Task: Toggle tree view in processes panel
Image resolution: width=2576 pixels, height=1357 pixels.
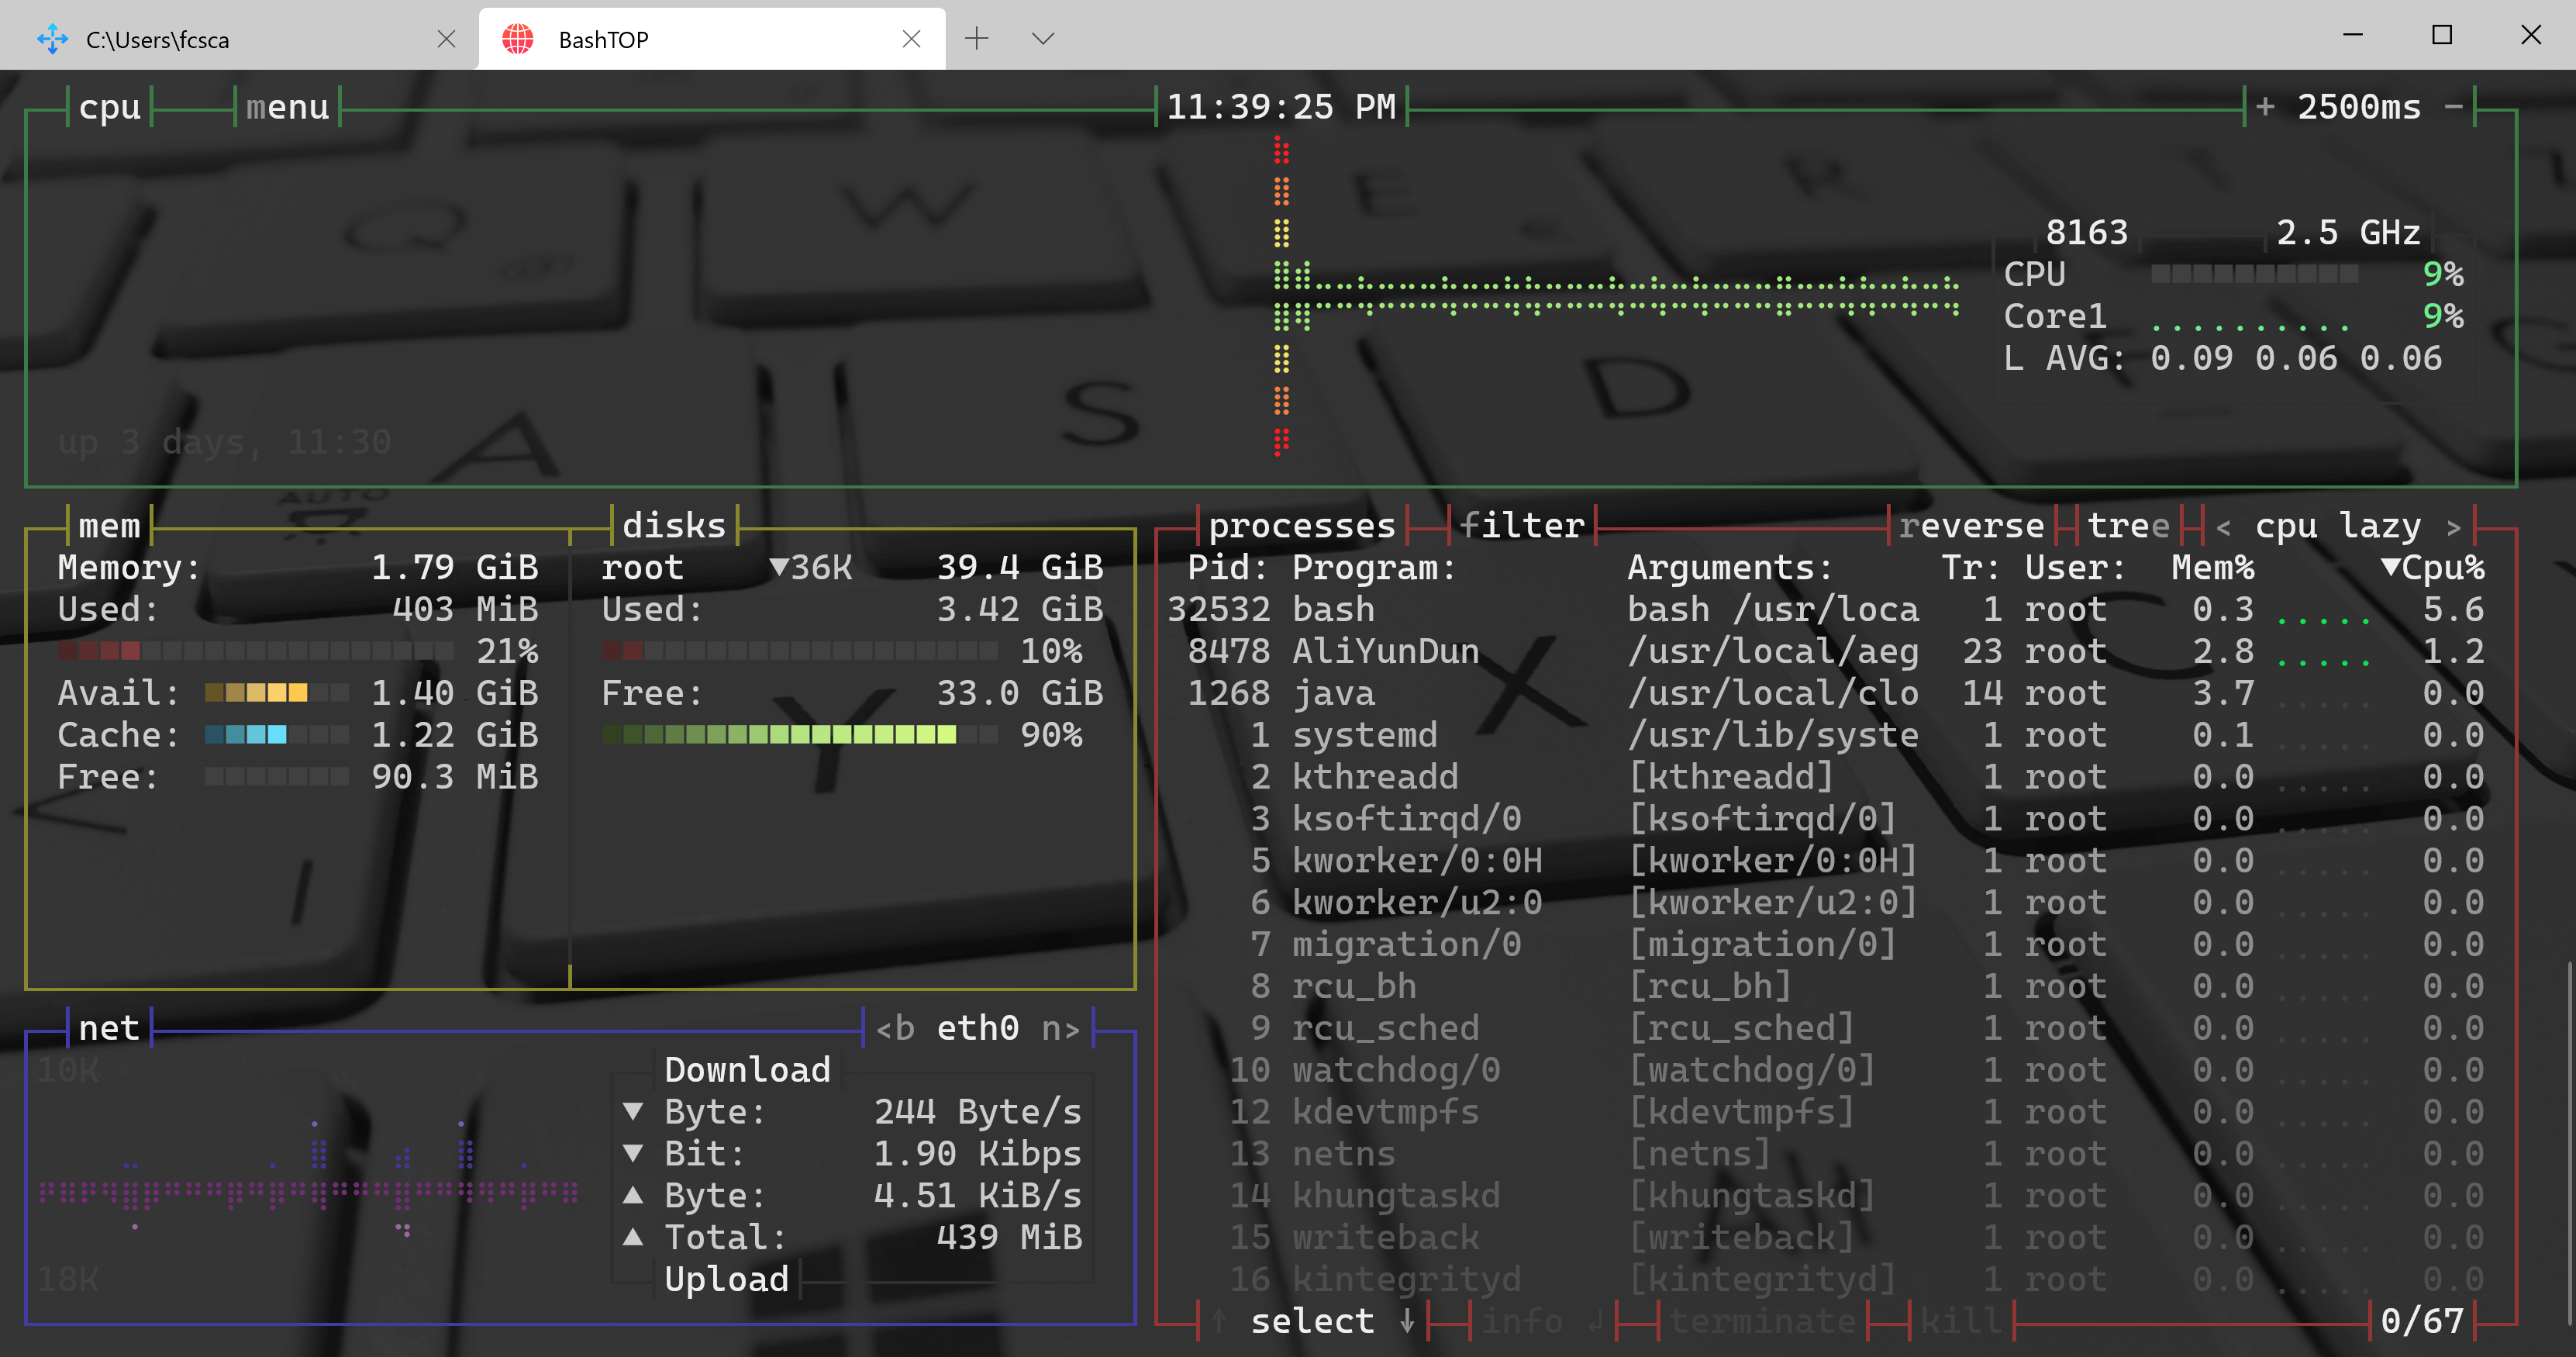Action: pos(2128,526)
